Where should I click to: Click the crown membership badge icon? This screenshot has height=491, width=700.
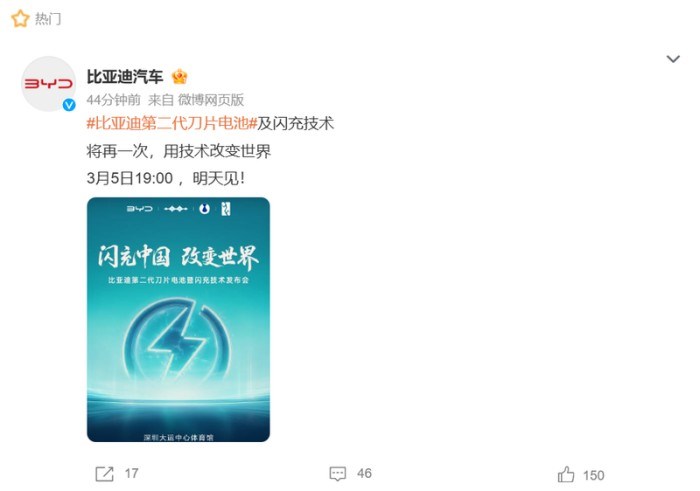click(x=179, y=77)
